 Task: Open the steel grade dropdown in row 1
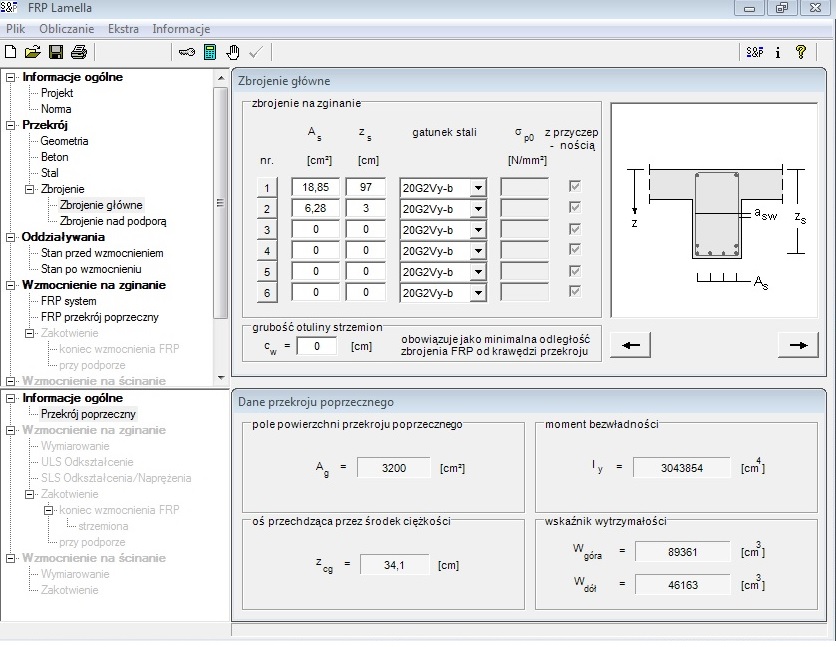[x=478, y=187]
